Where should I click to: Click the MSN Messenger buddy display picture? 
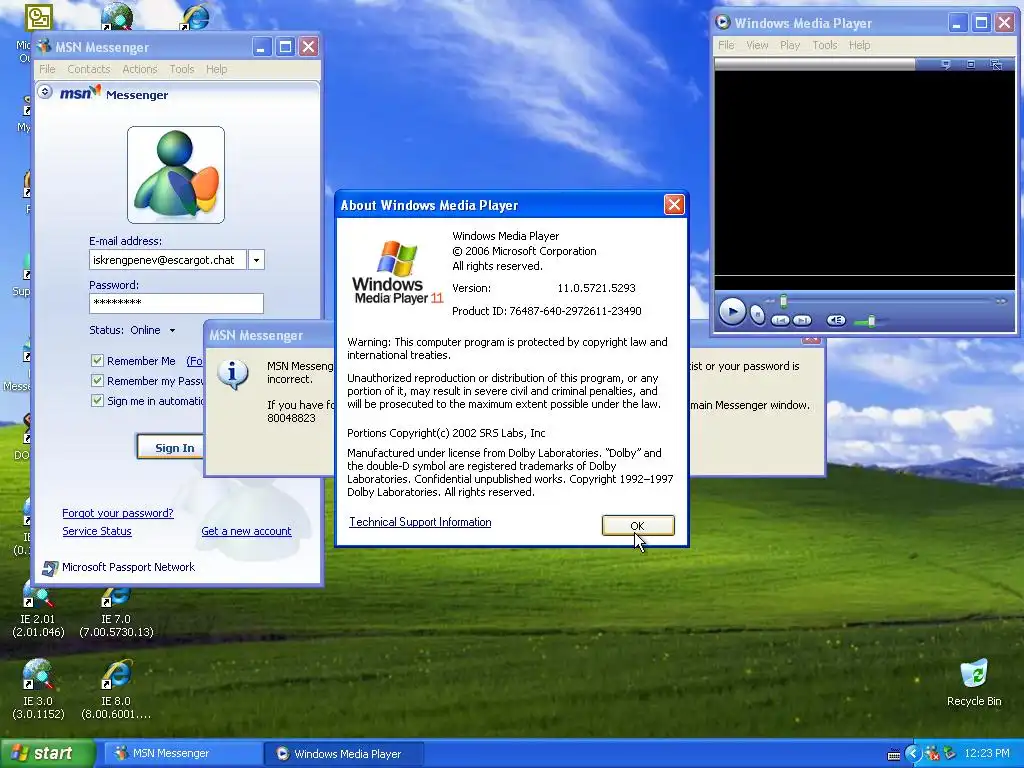point(176,175)
